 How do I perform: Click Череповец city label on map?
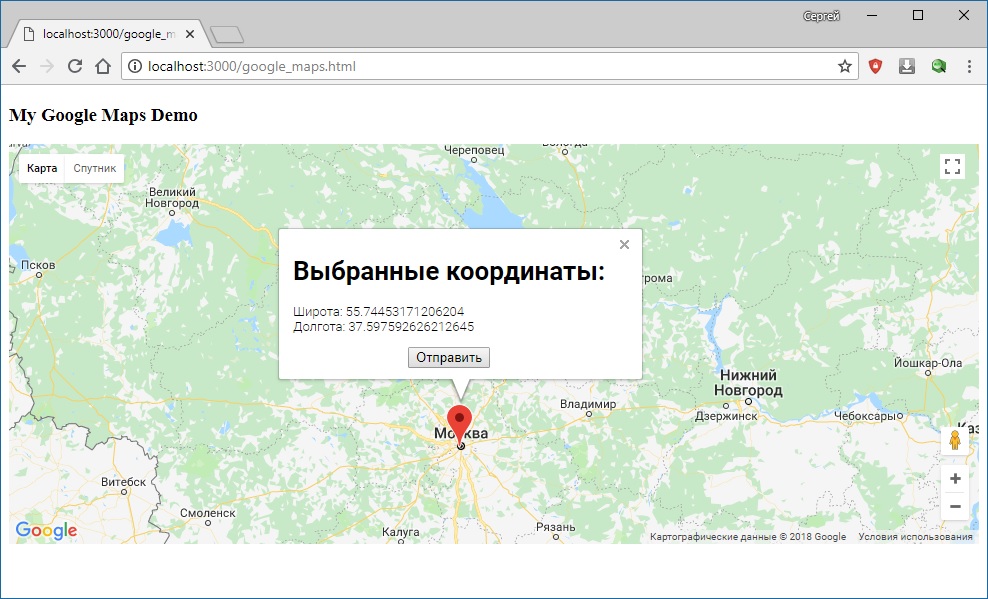click(474, 150)
